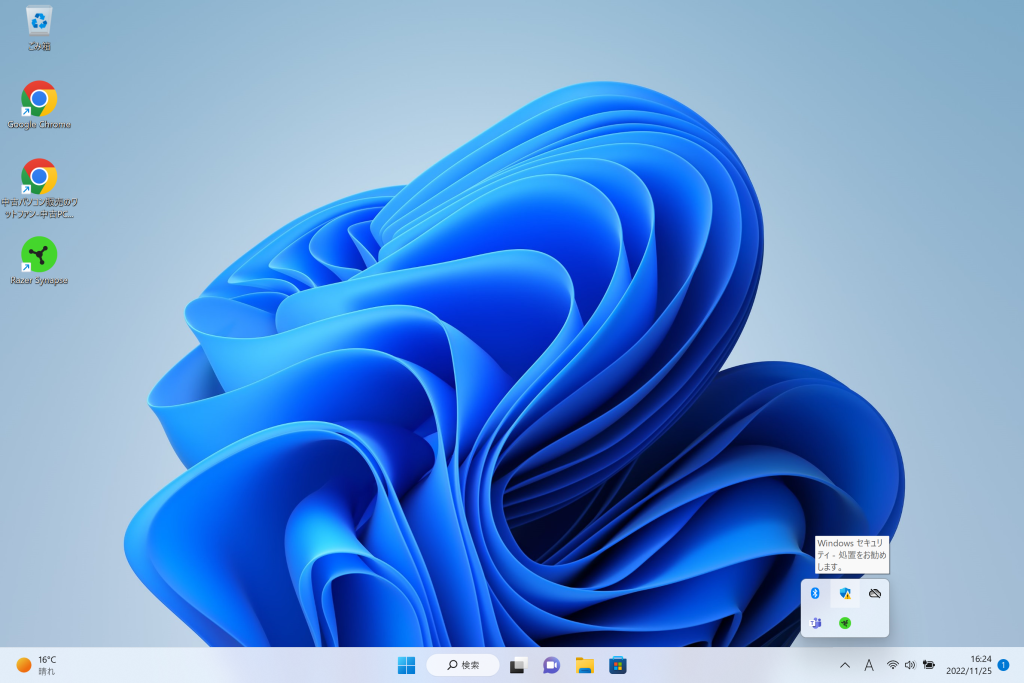Click the OneDrive cloud tray icon
This screenshot has height=683, width=1024.
[875, 593]
